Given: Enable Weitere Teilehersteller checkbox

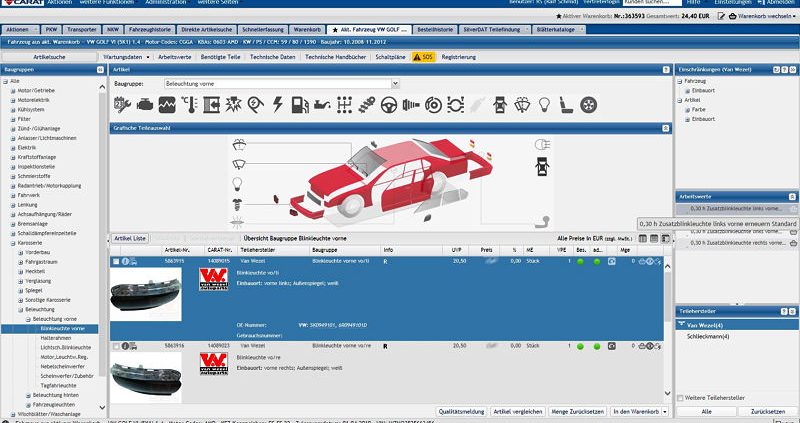Looking at the screenshot, I should click(x=680, y=397).
